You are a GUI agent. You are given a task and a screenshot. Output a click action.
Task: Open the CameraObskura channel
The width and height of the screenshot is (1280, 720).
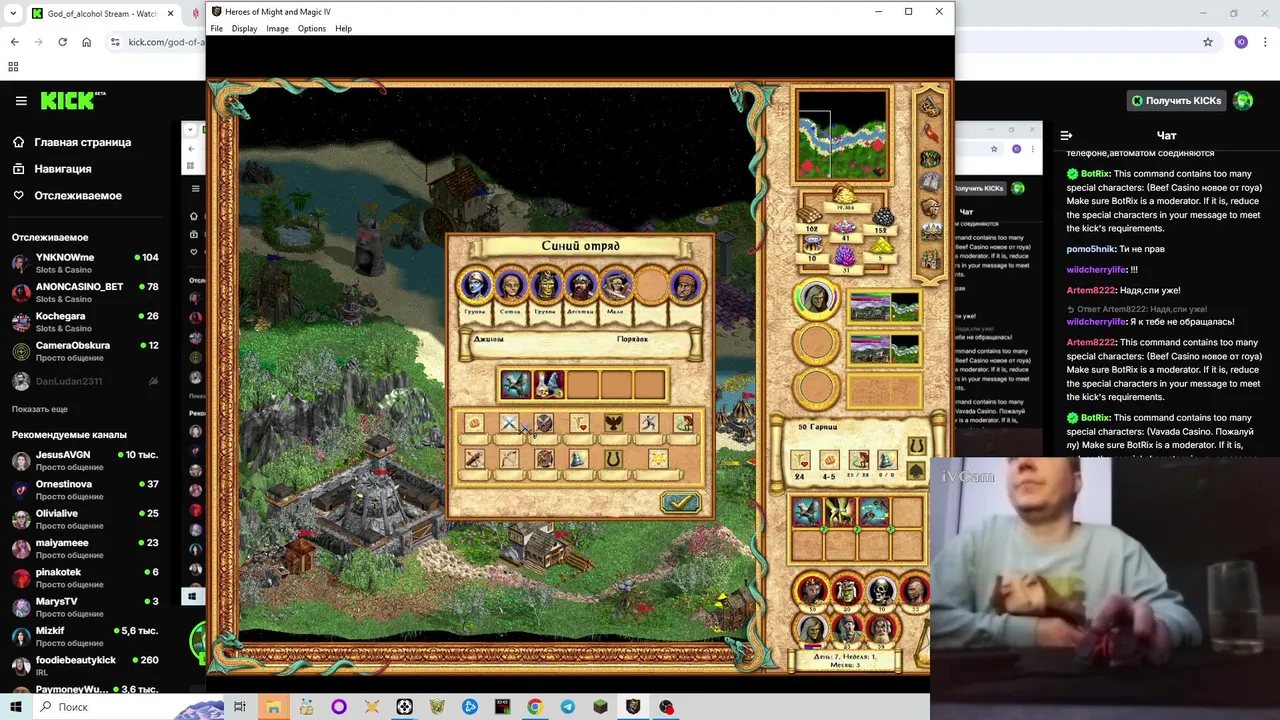(85, 351)
